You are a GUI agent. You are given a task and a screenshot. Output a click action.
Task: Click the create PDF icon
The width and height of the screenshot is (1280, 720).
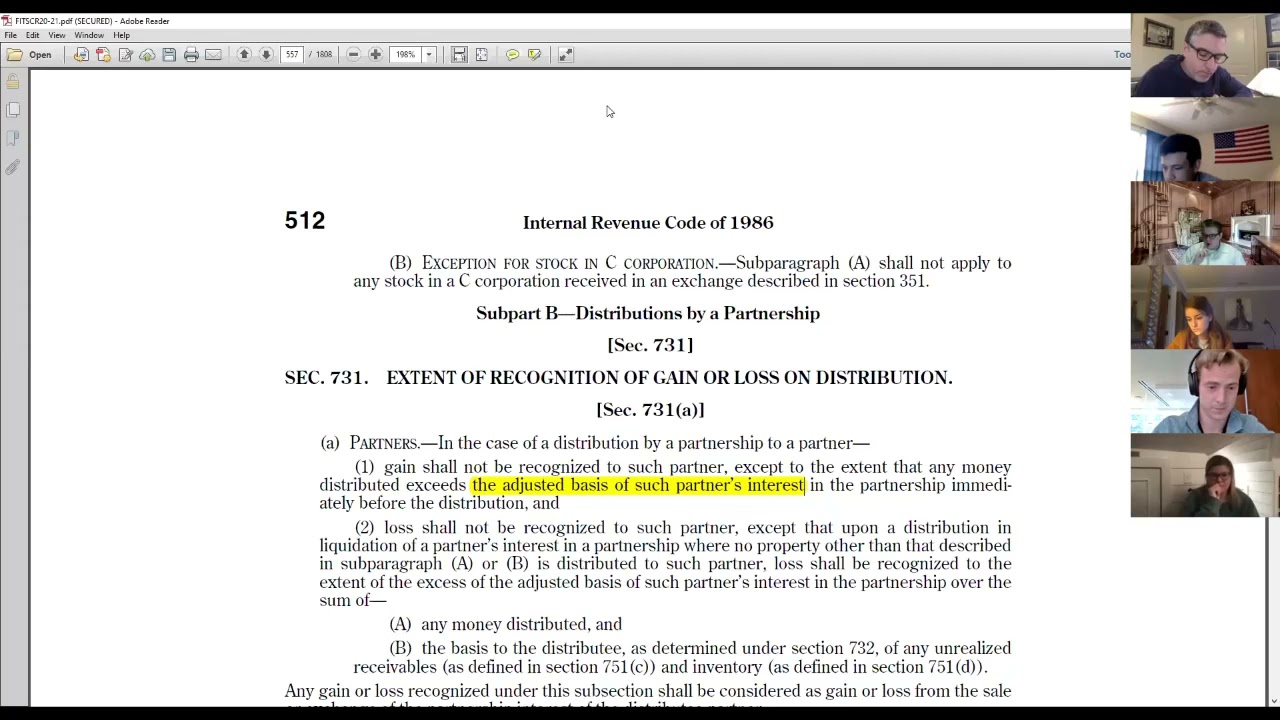[x=103, y=55]
